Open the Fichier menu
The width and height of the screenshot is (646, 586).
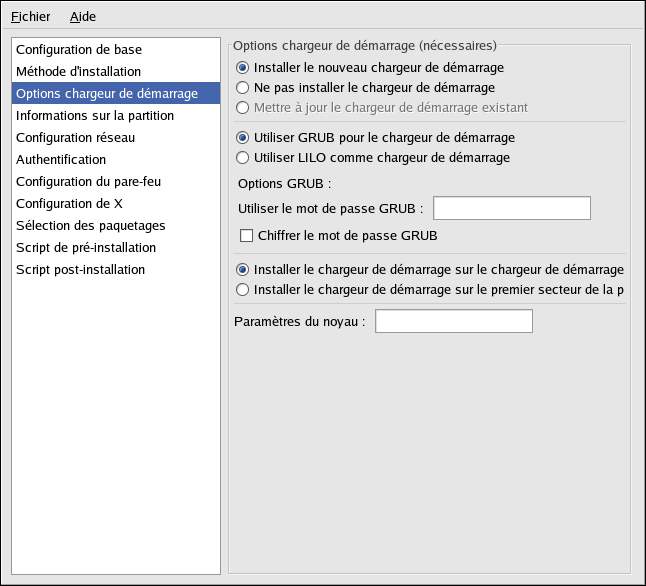(30, 16)
